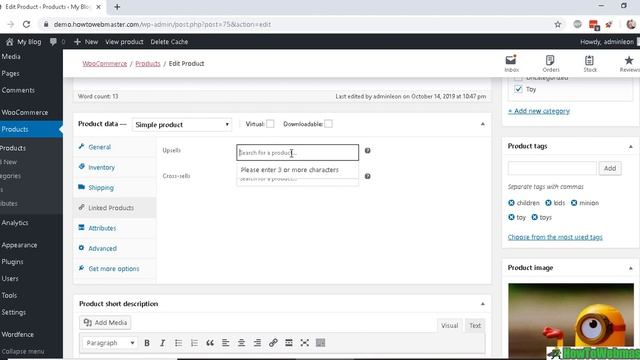Open a new browser tab
The width and height of the screenshot is (640, 360).
click(117, 7)
